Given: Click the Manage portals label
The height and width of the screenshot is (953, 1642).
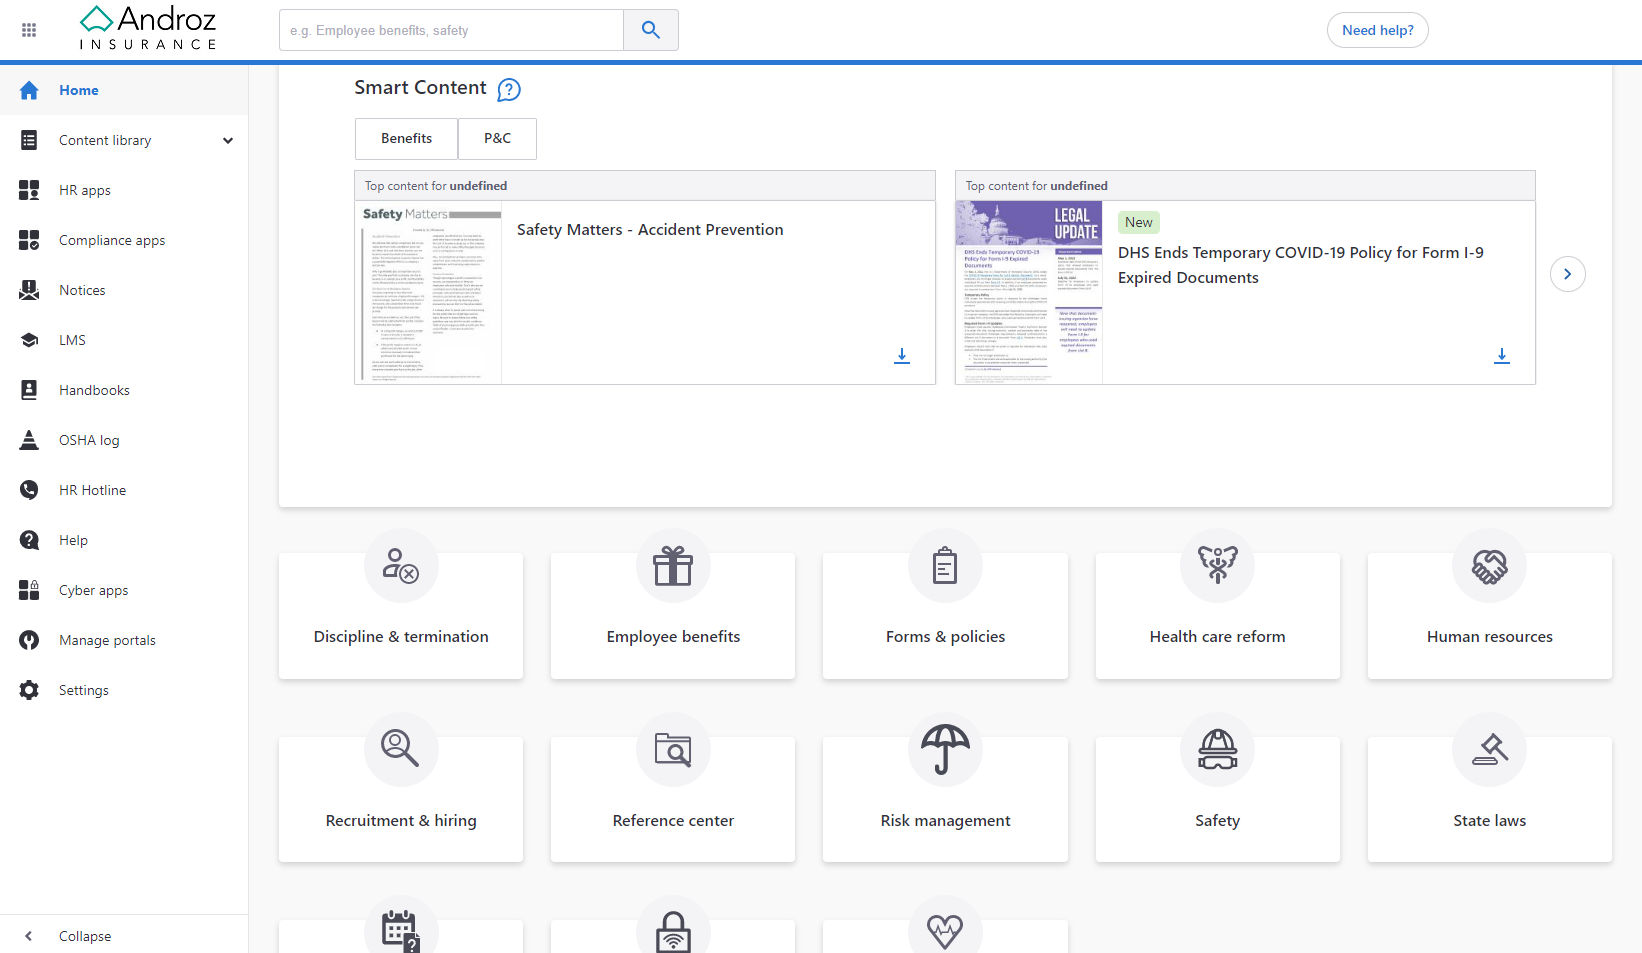Looking at the screenshot, I should (107, 640).
